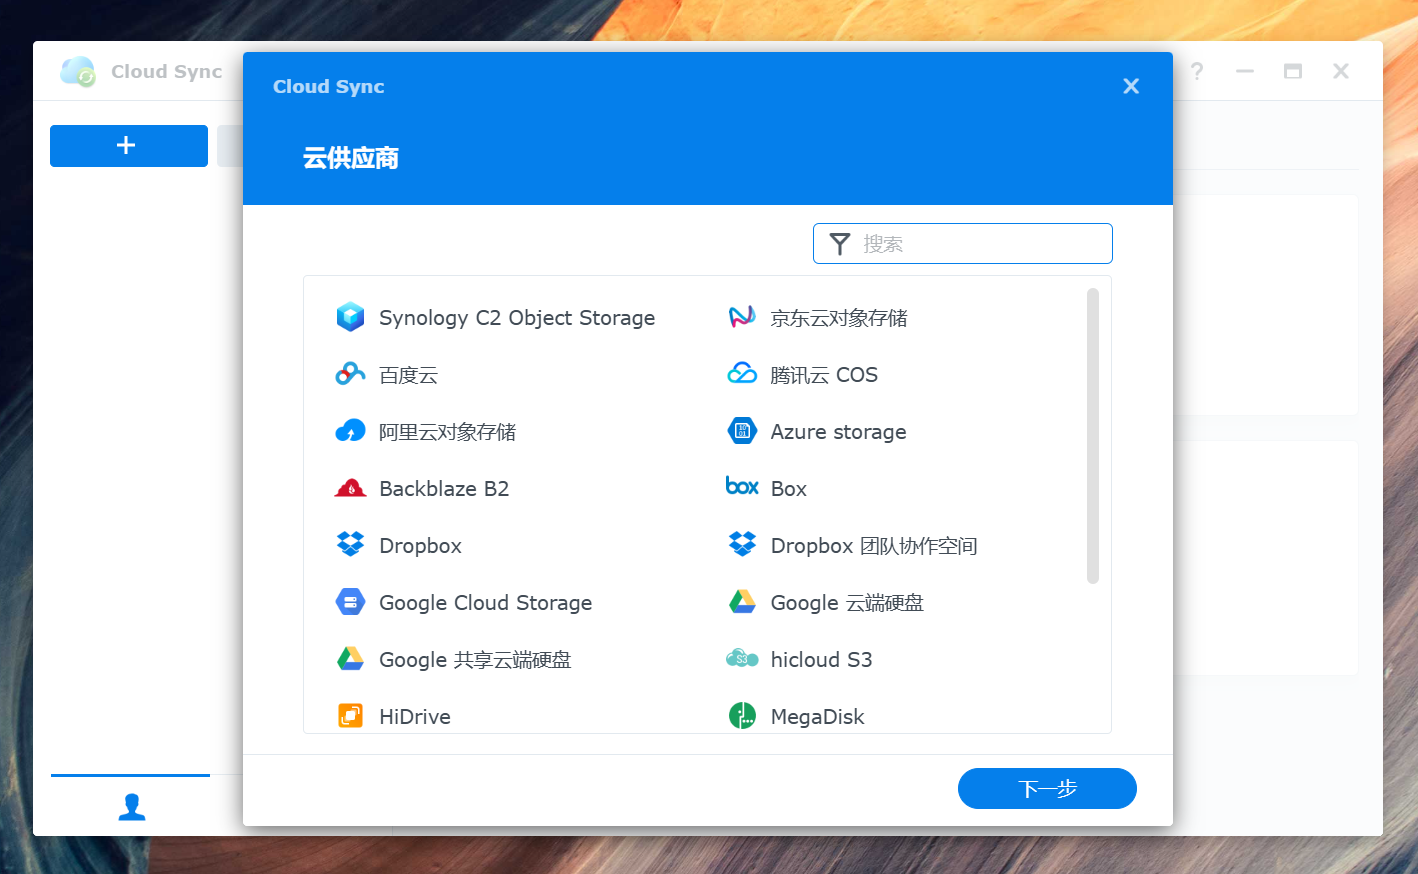Choose 'Google 云端硬盘' label
Viewport: 1418px width, 874px height.
[x=847, y=603]
